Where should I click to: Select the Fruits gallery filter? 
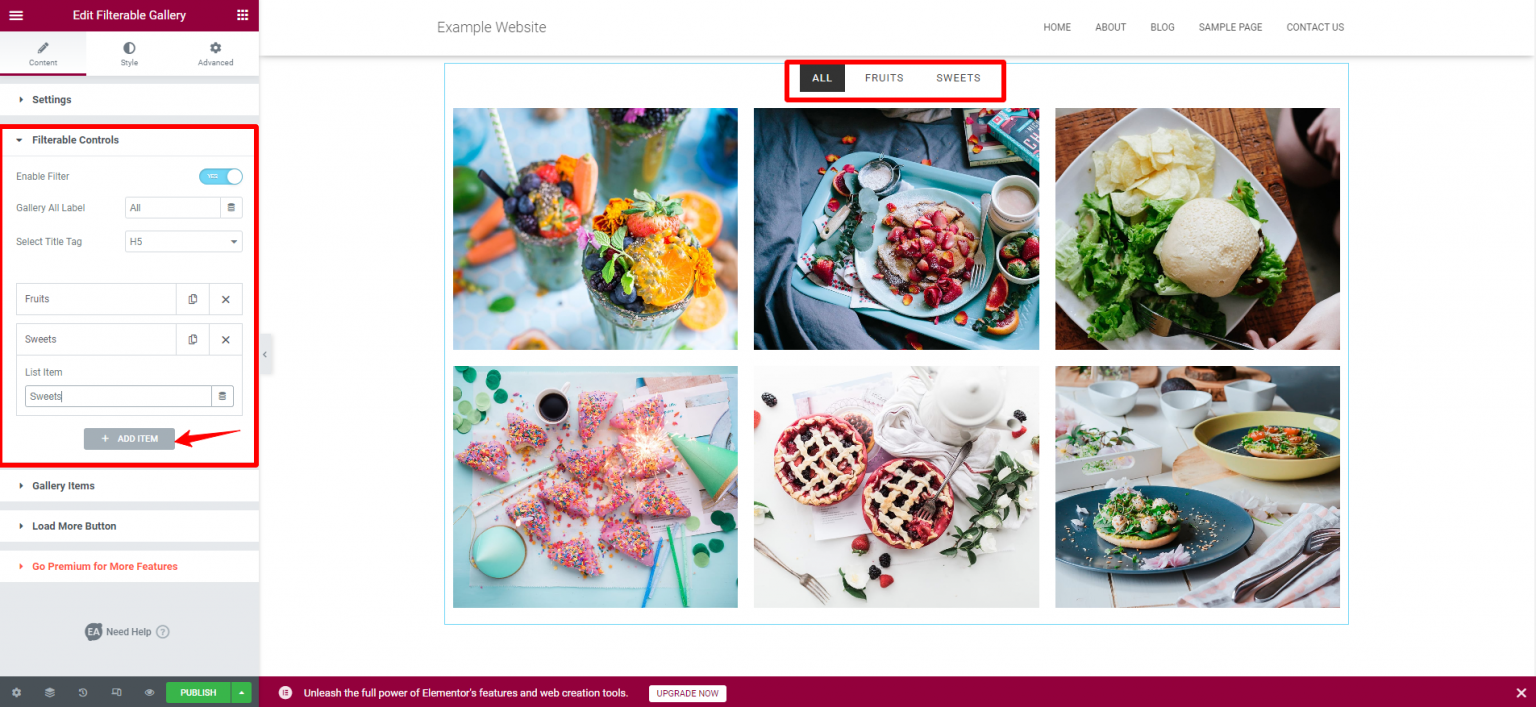(x=884, y=78)
